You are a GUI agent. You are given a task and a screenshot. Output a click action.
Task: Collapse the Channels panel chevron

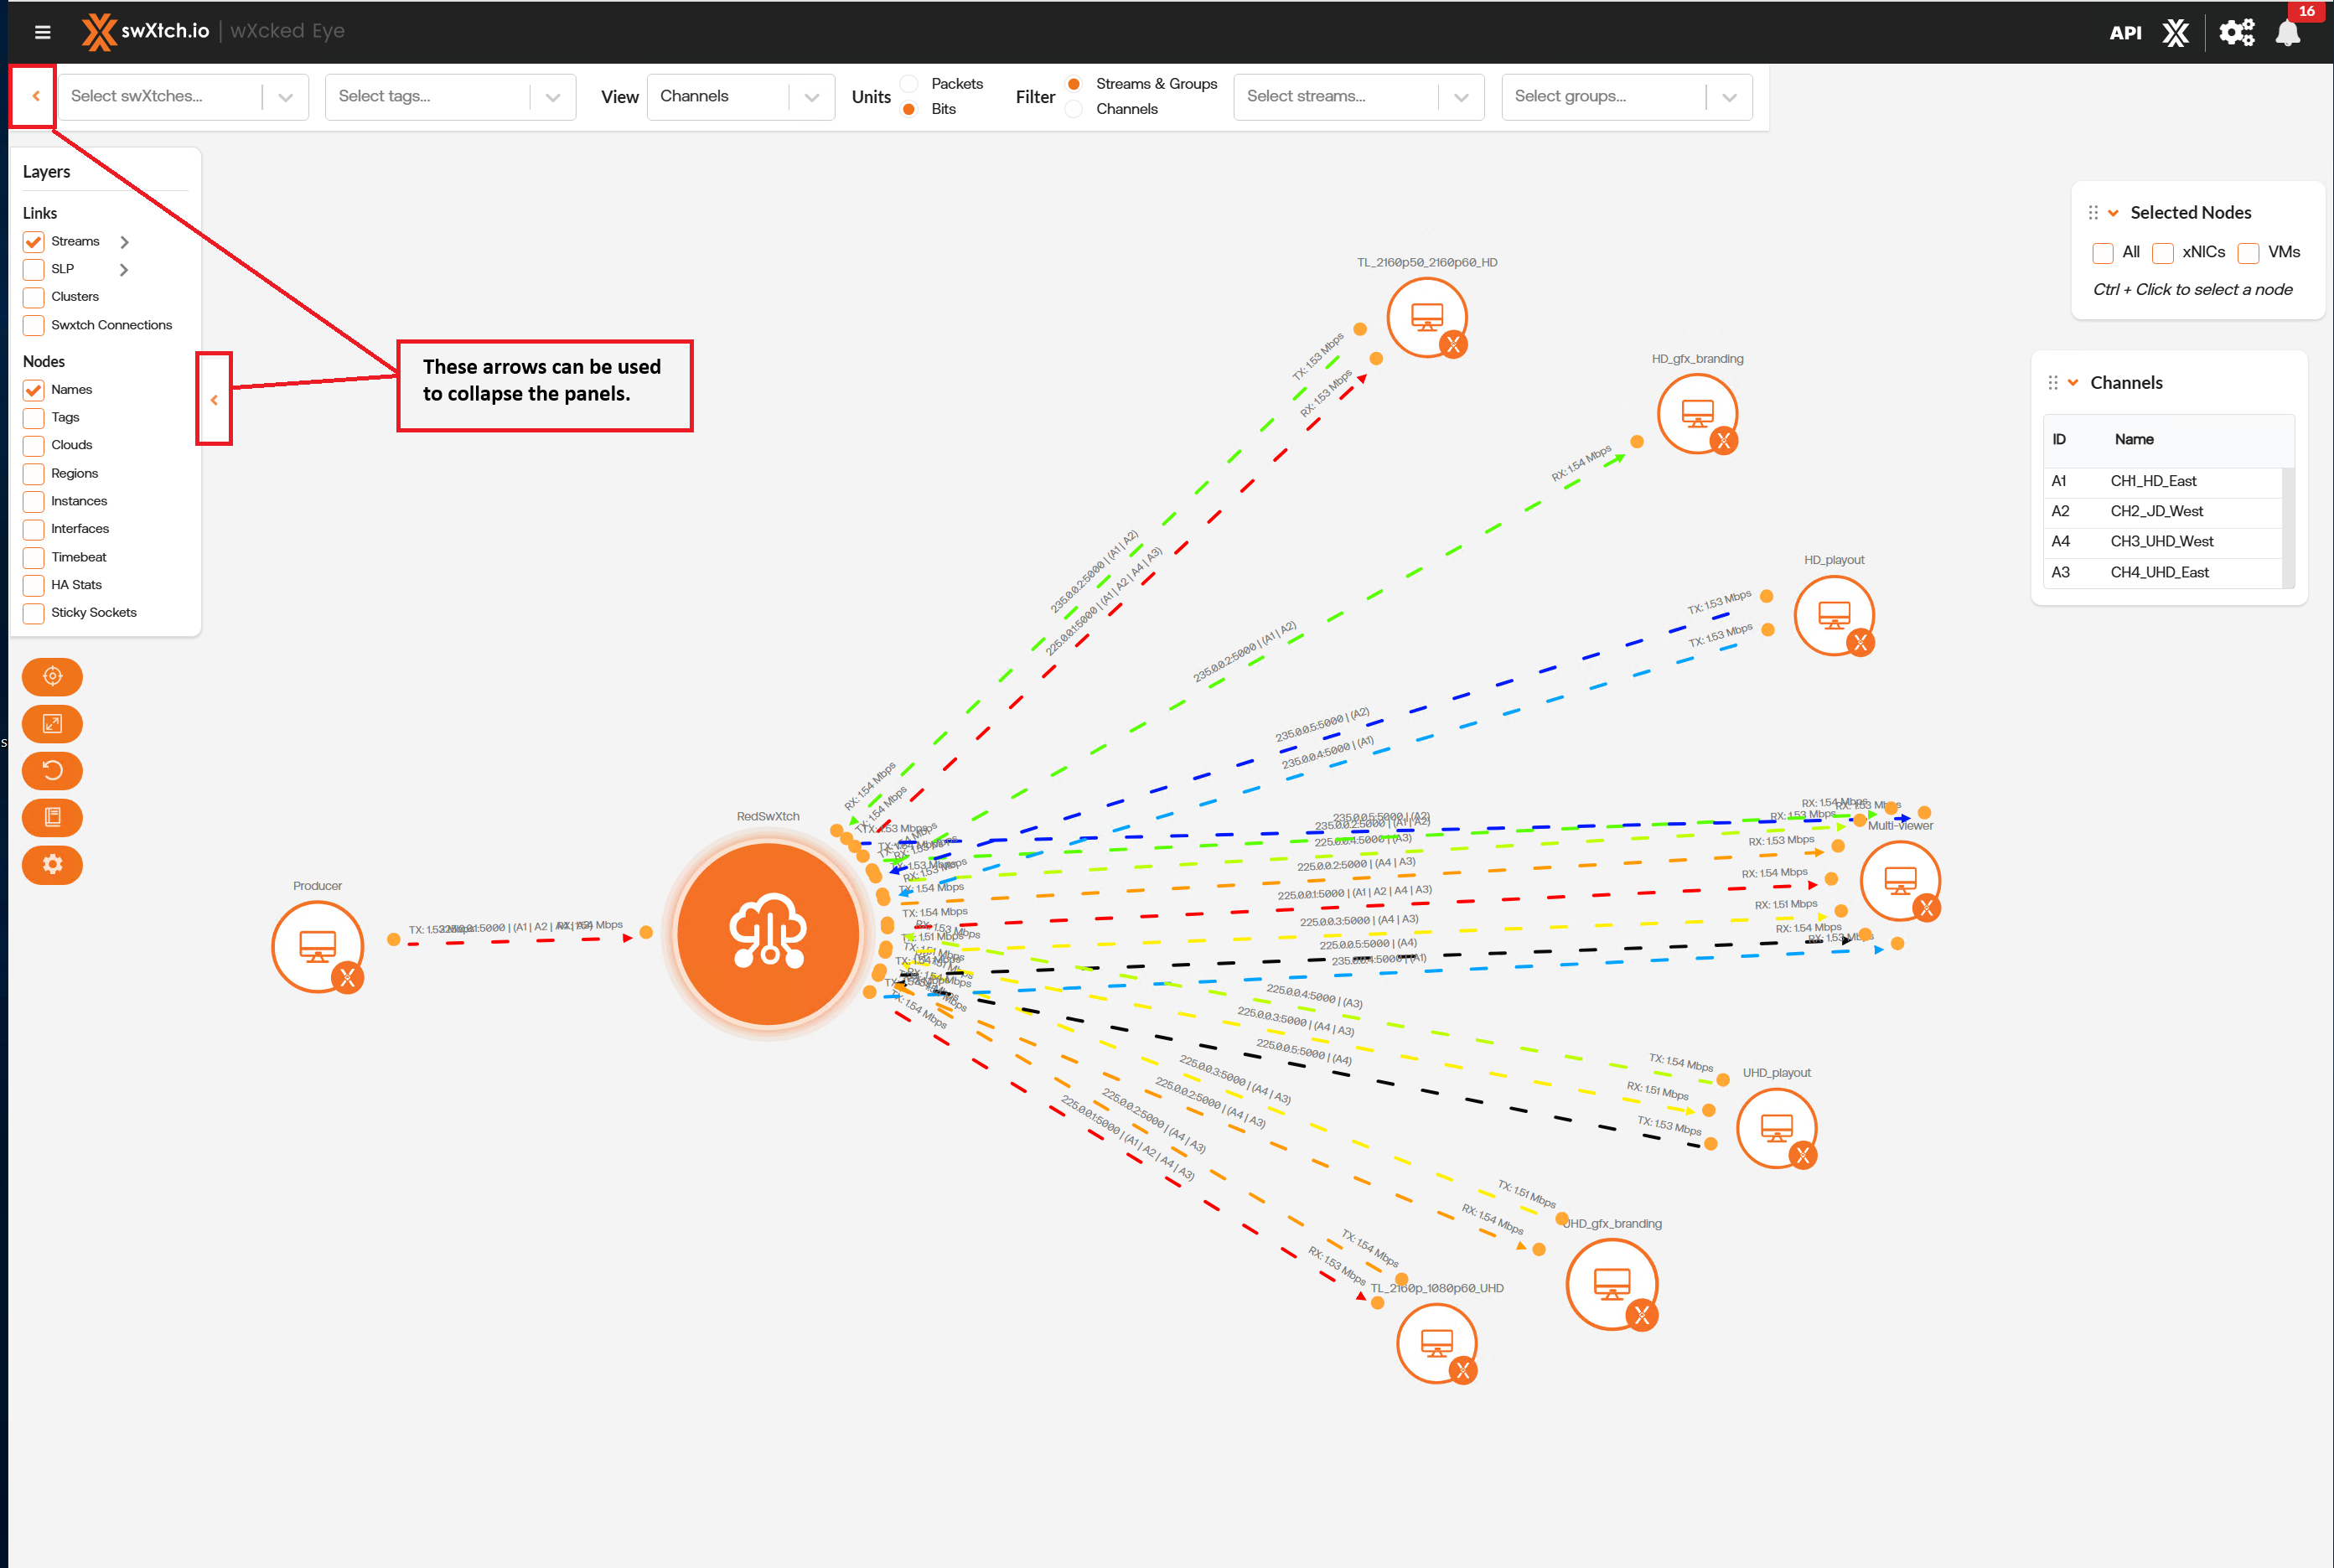tap(2073, 383)
